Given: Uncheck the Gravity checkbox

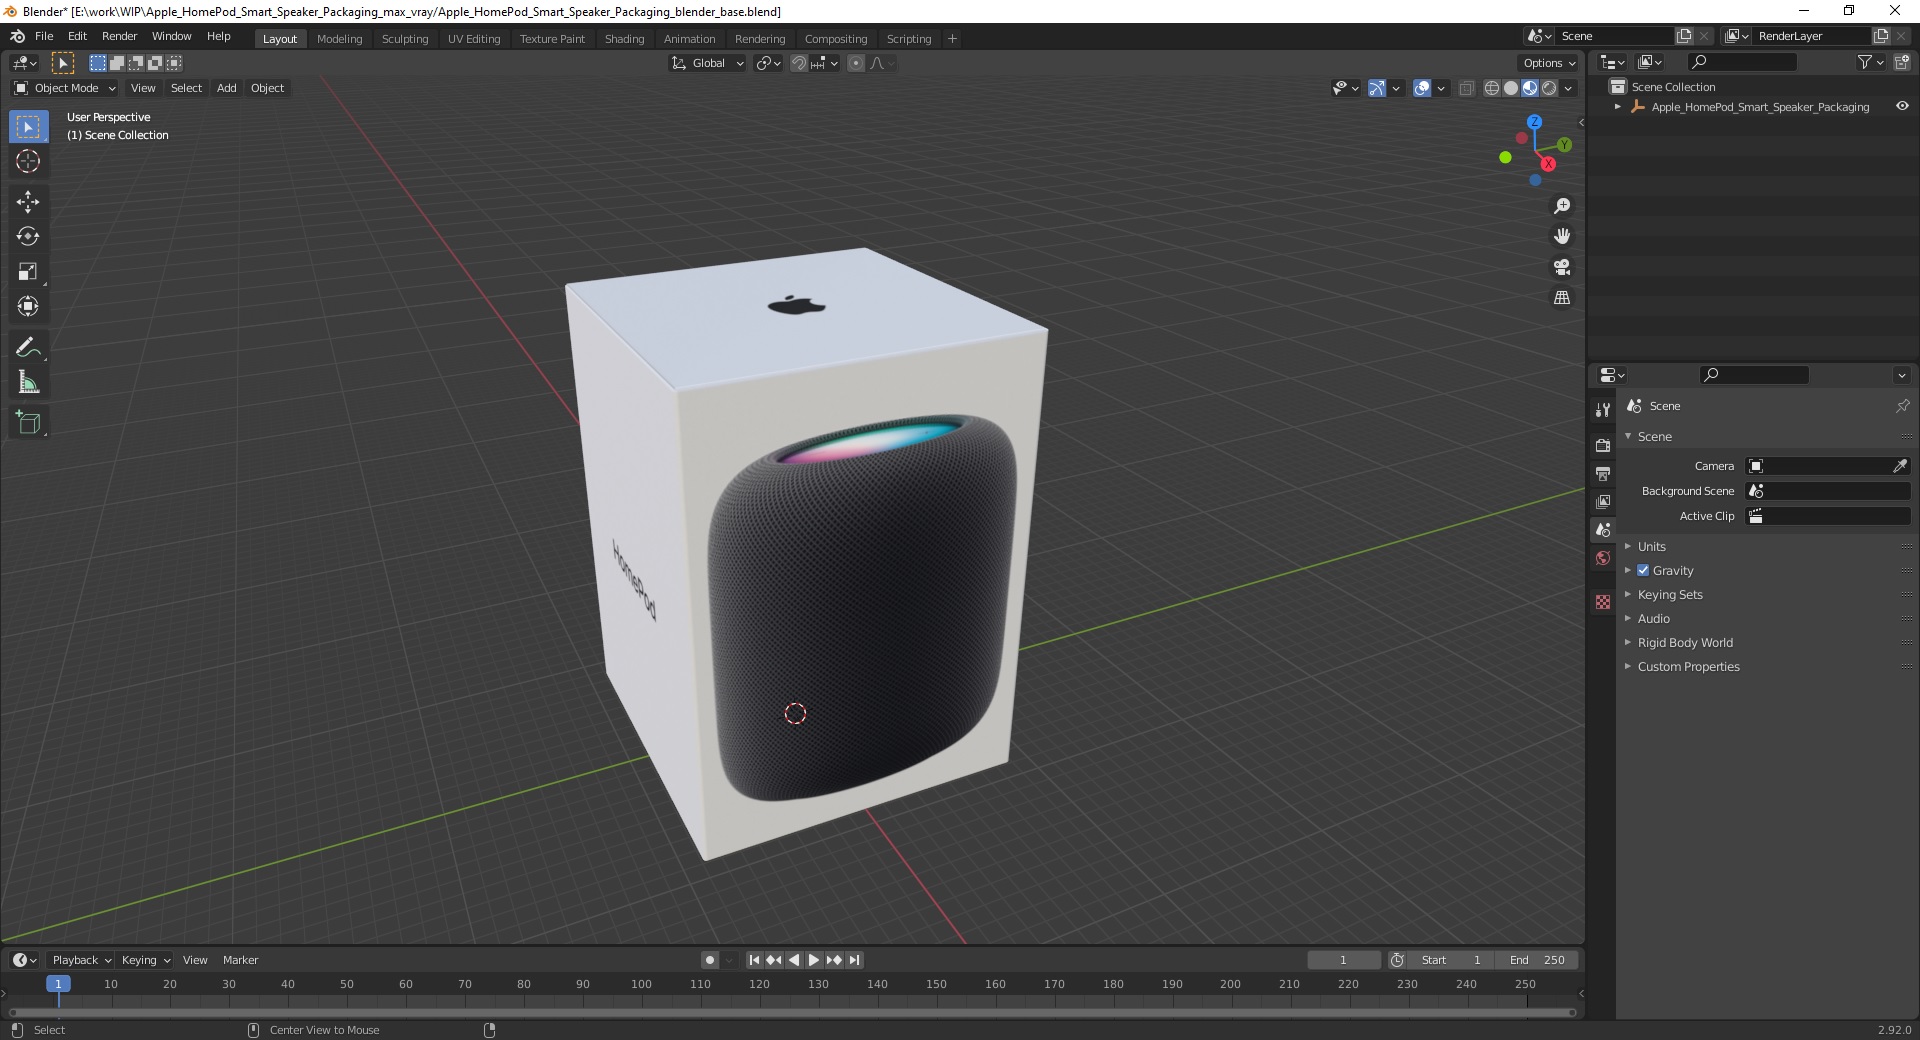Looking at the screenshot, I should click(x=1643, y=570).
